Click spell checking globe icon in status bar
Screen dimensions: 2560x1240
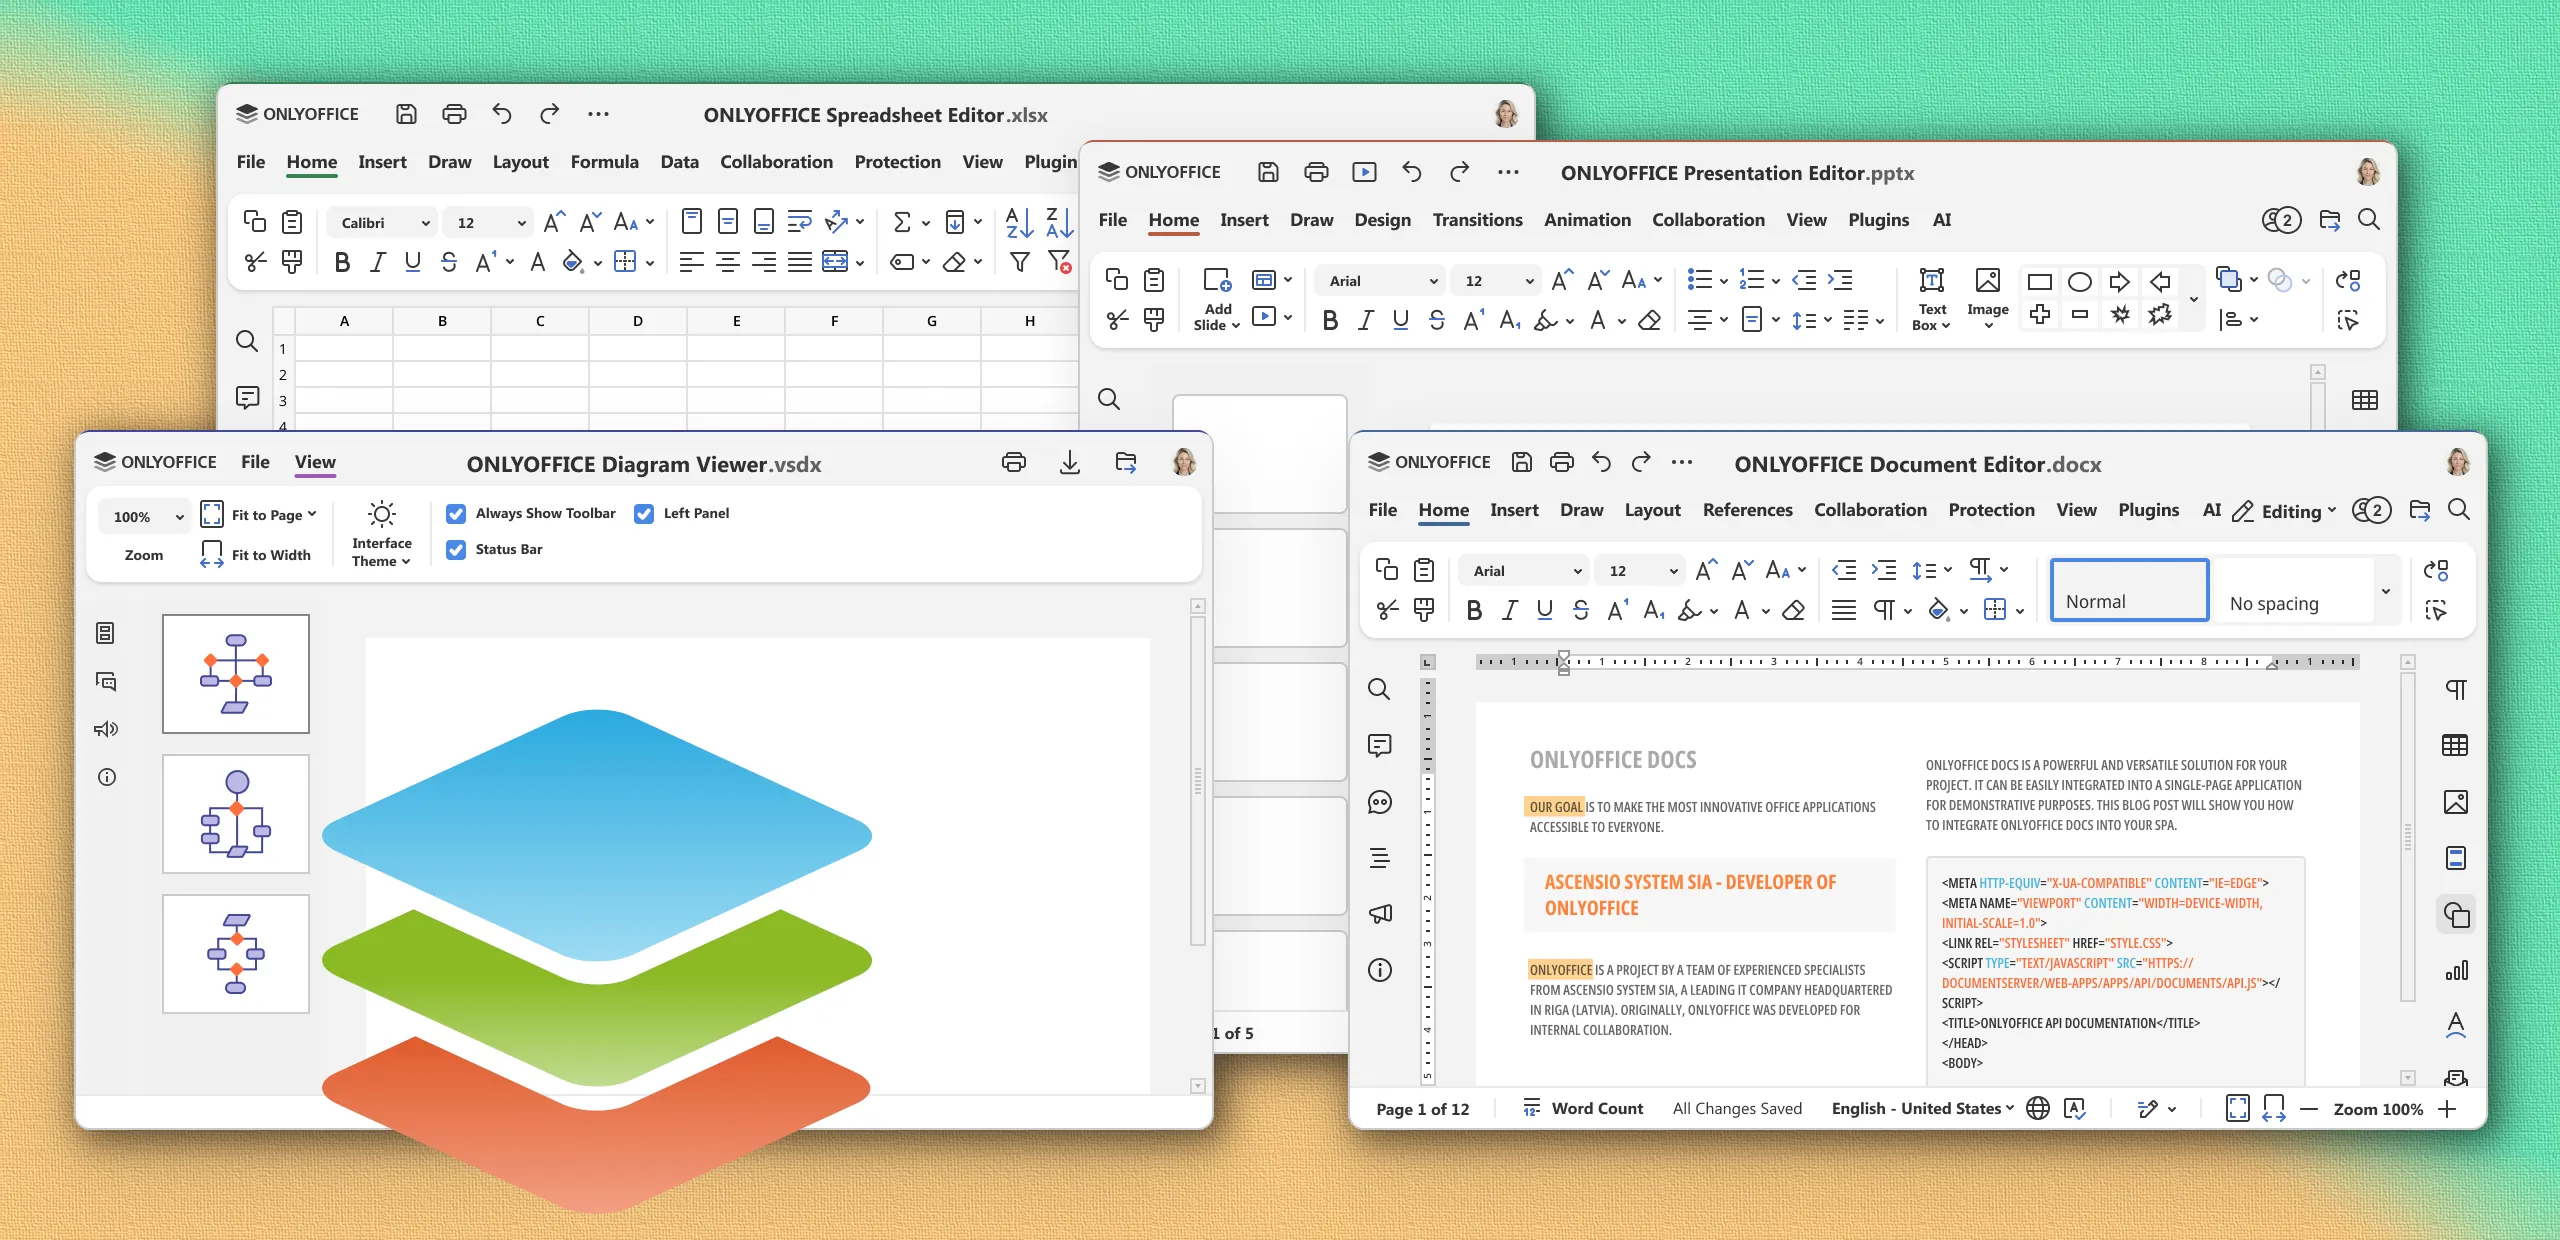pos(2037,1108)
